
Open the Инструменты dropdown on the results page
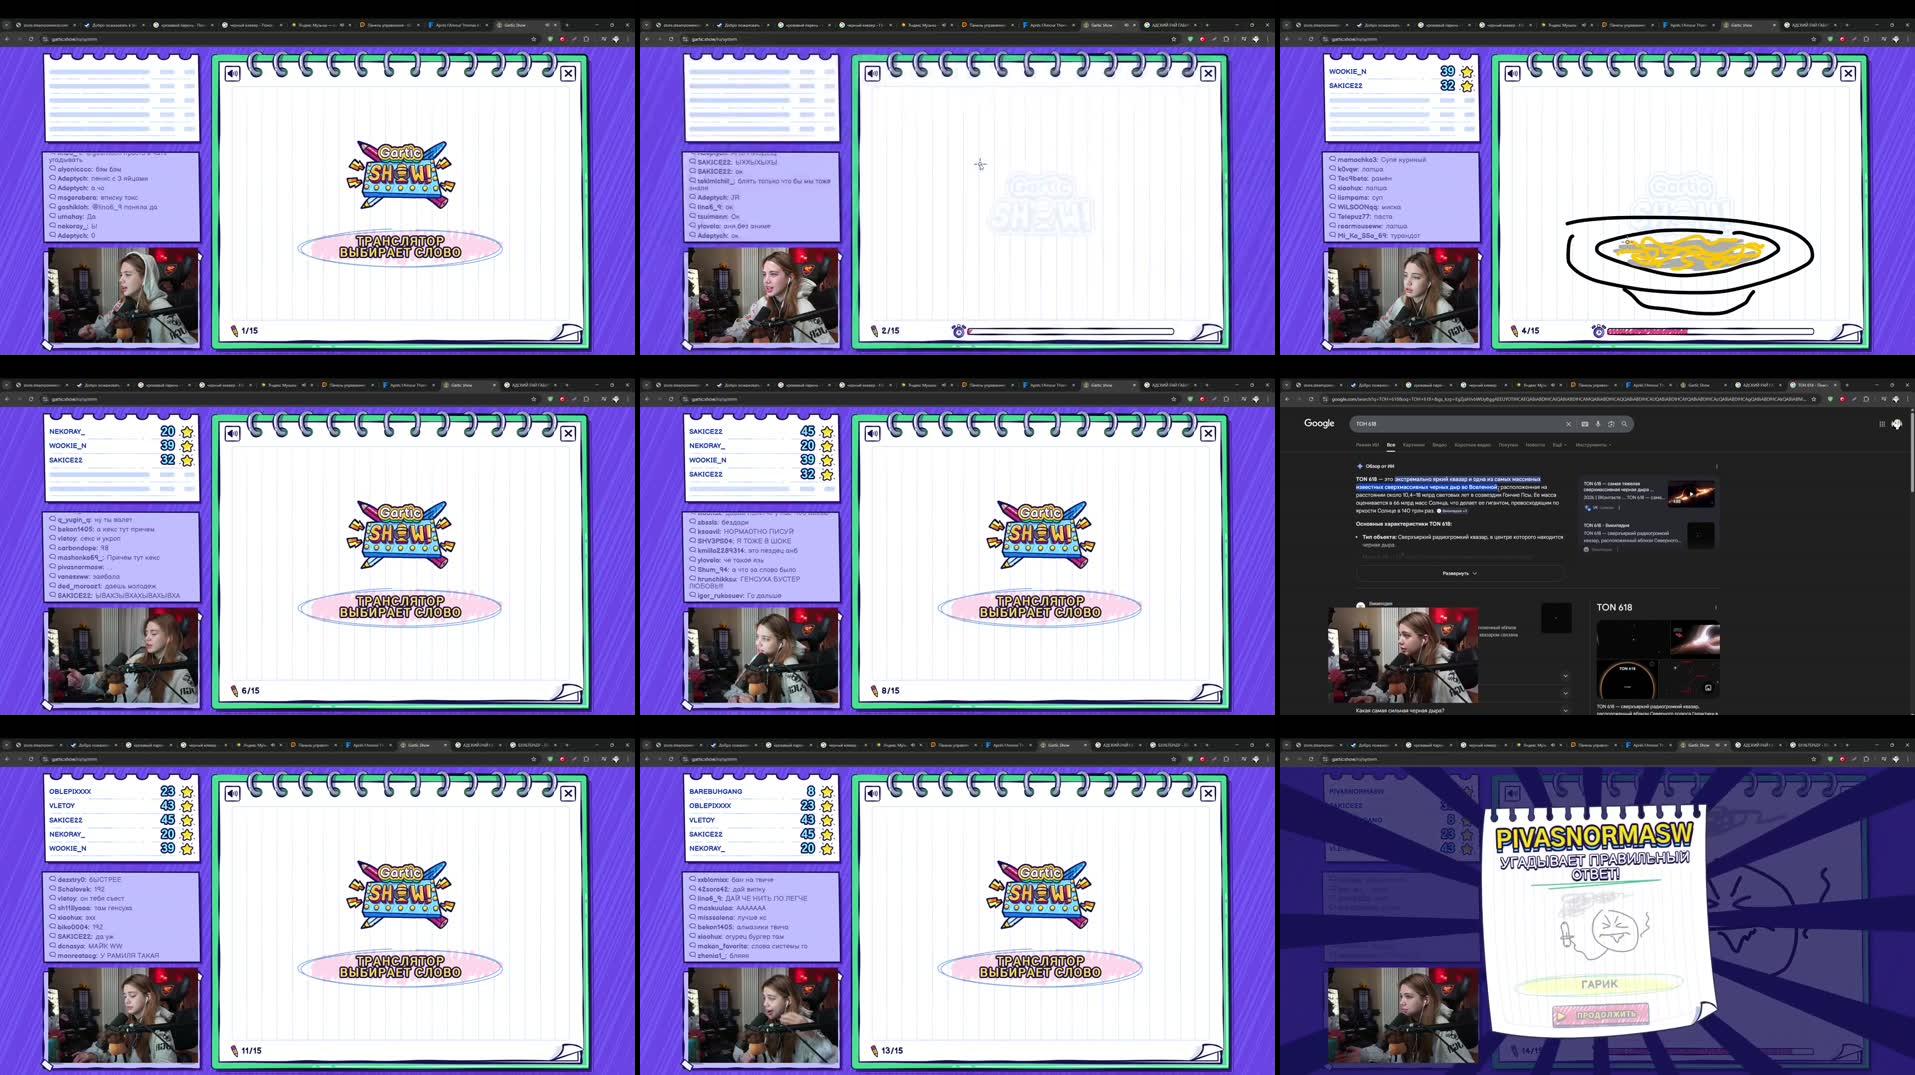pos(1592,445)
